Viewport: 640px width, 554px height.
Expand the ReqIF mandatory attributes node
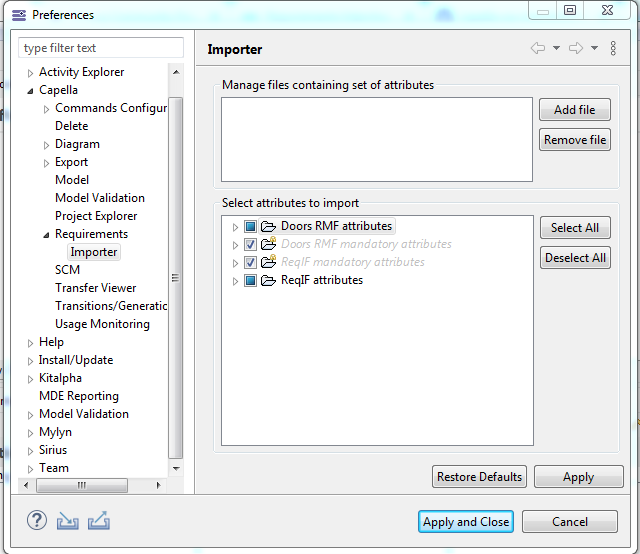[235, 263]
